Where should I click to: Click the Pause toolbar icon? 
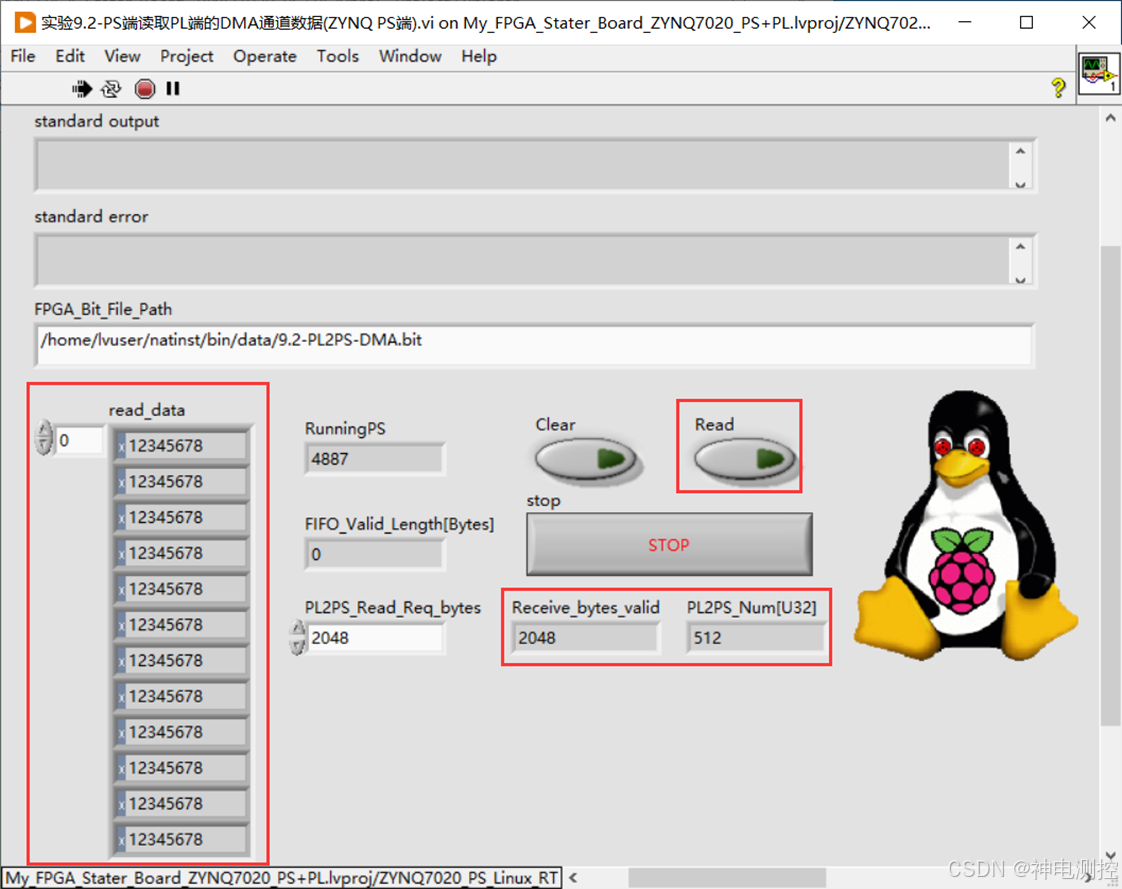pyautogui.click(x=172, y=88)
